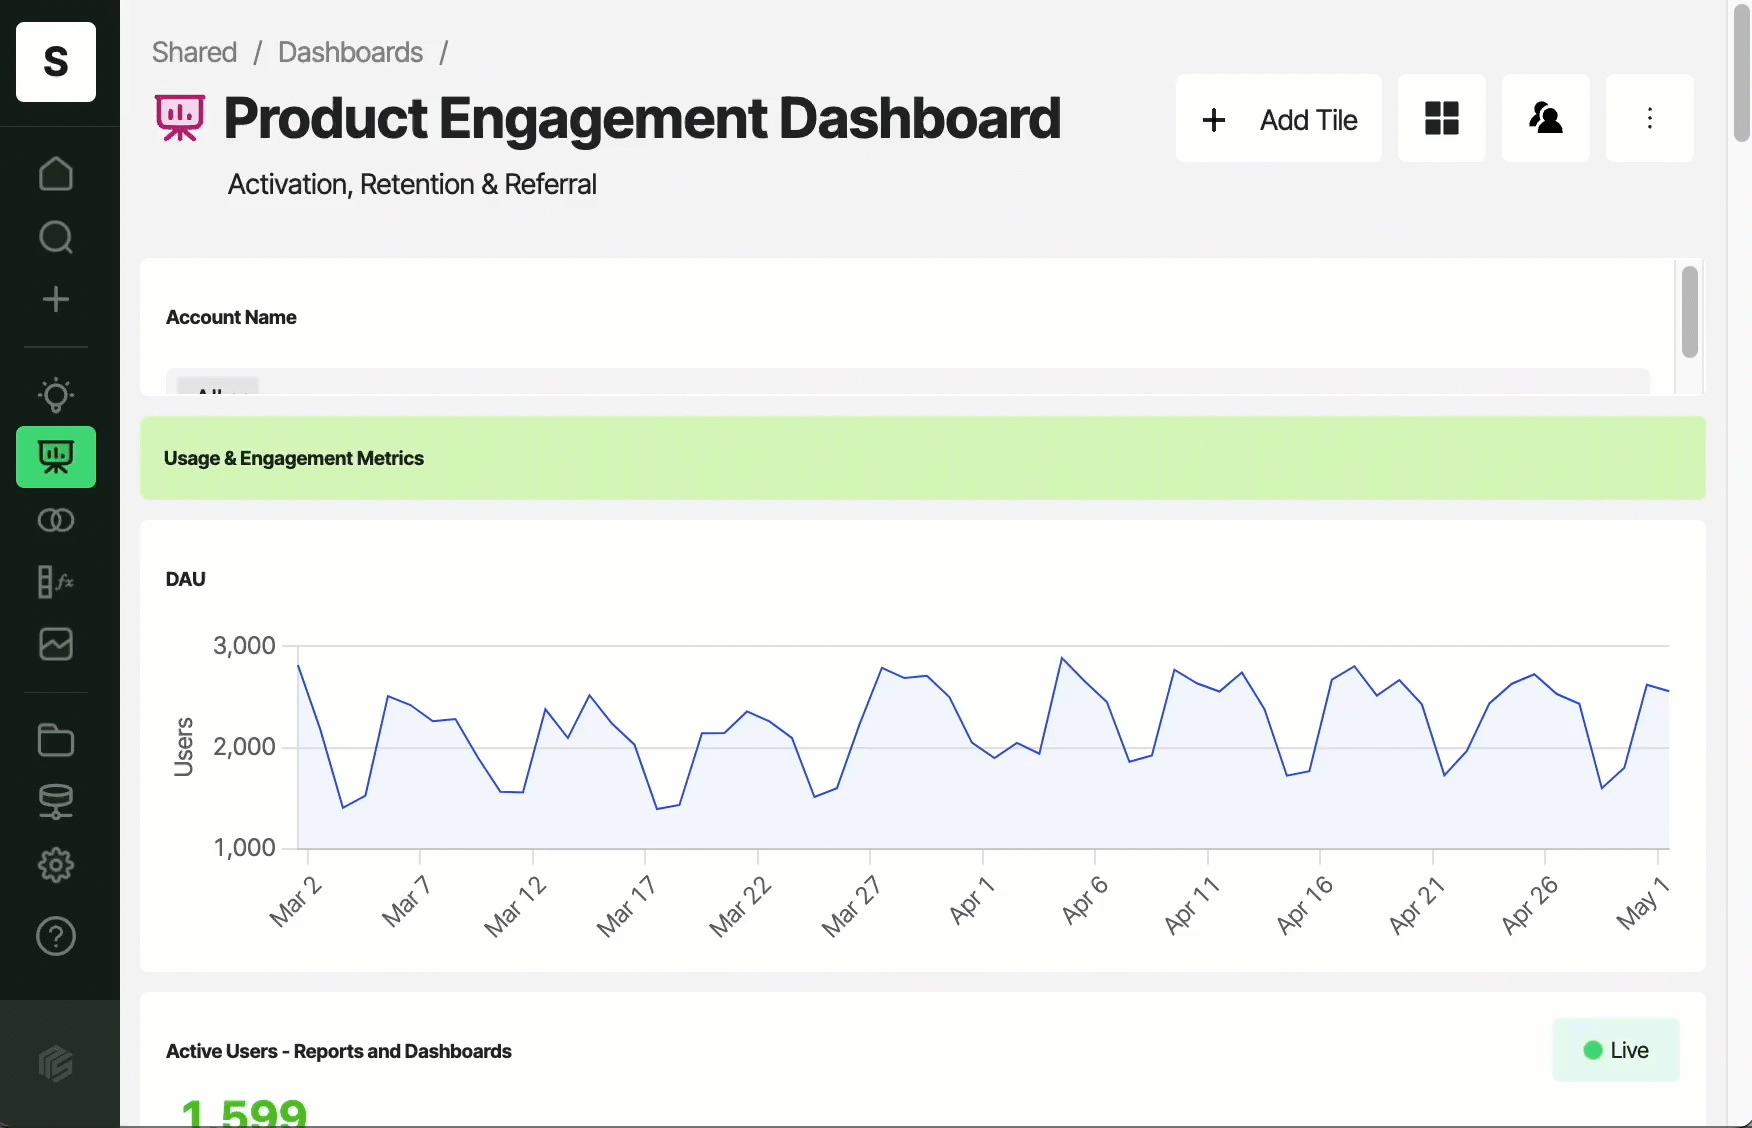Click the Active Users - Reports and Dashboards title
1752x1128 pixels.
[339, 1051]
